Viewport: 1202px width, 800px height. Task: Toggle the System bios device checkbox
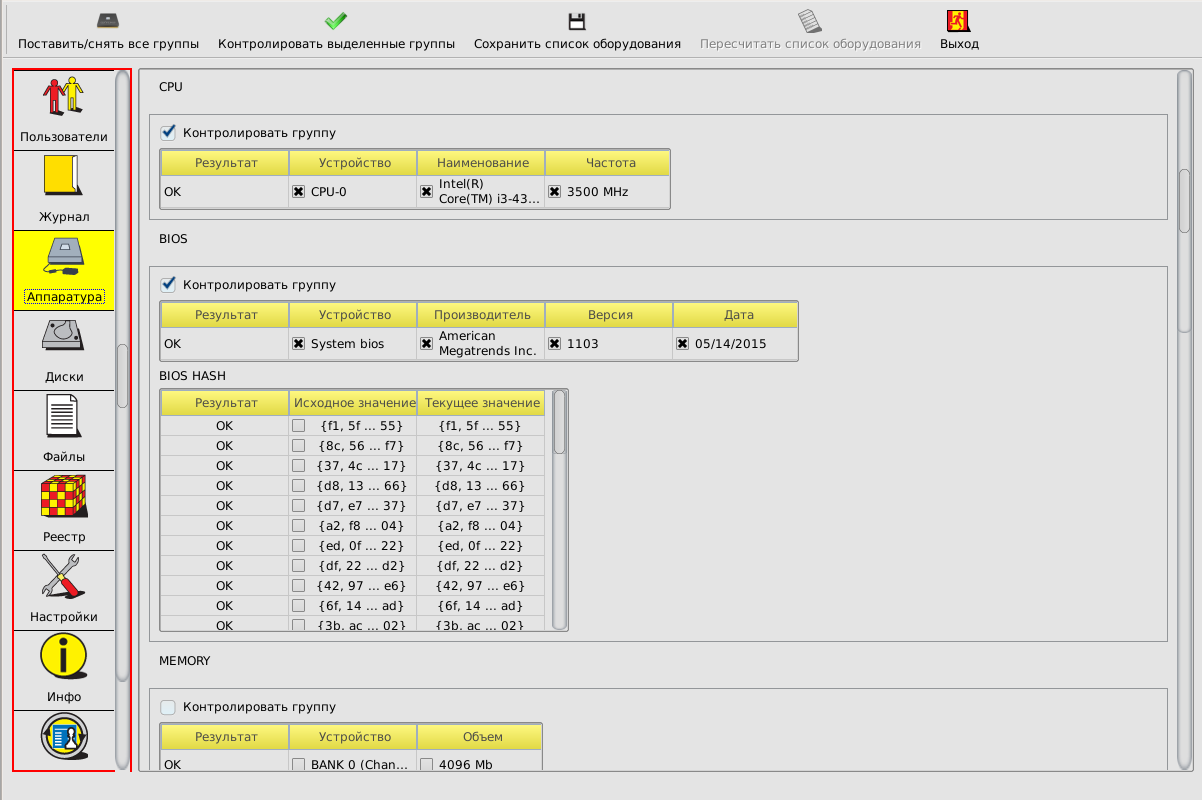click(x=298, y=343)
